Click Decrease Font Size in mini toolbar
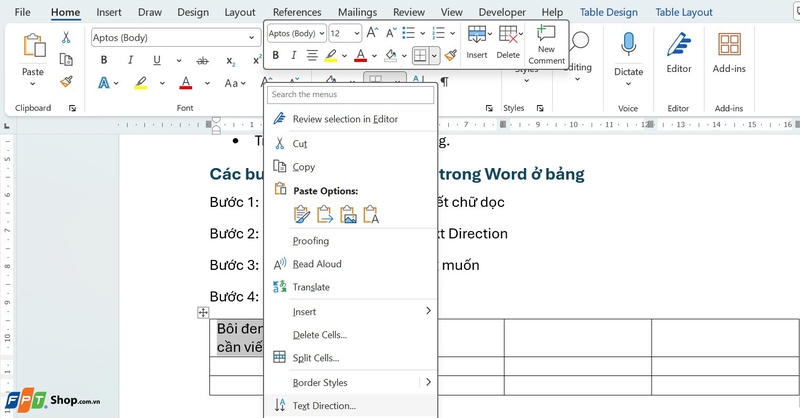Screen dimensions: 800x418 point(391,34)
